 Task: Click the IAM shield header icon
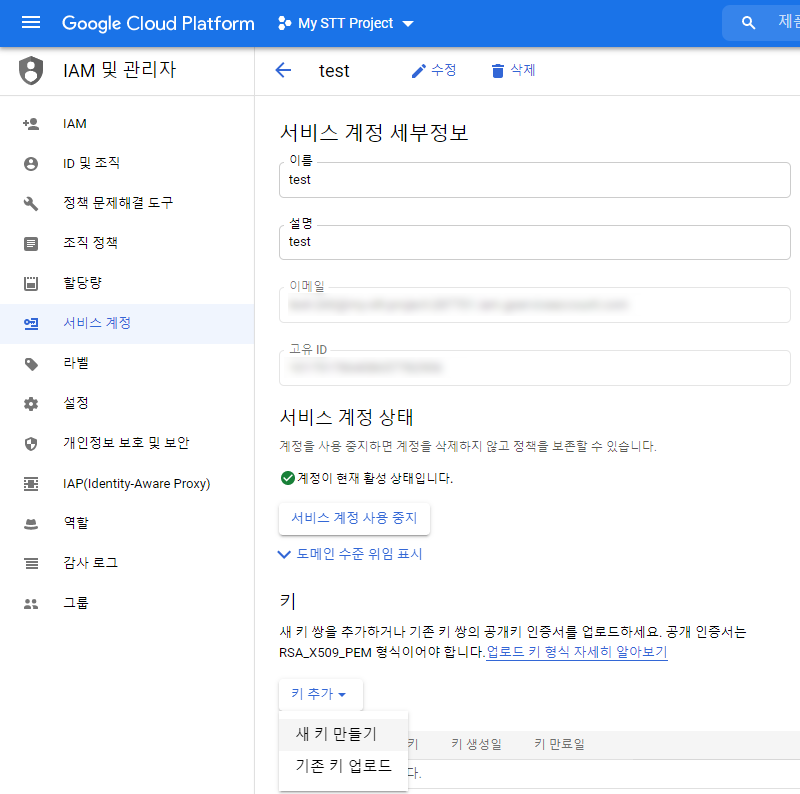[31, 70]
